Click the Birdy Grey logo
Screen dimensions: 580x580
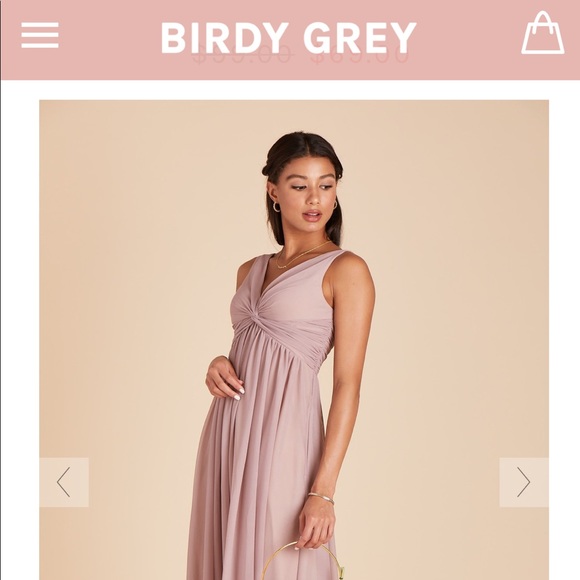289,37
